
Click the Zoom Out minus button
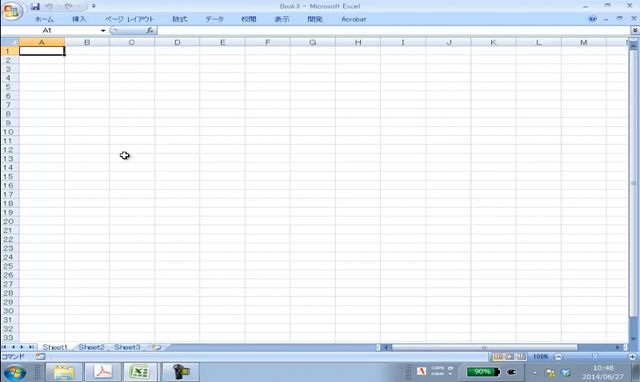558,357
